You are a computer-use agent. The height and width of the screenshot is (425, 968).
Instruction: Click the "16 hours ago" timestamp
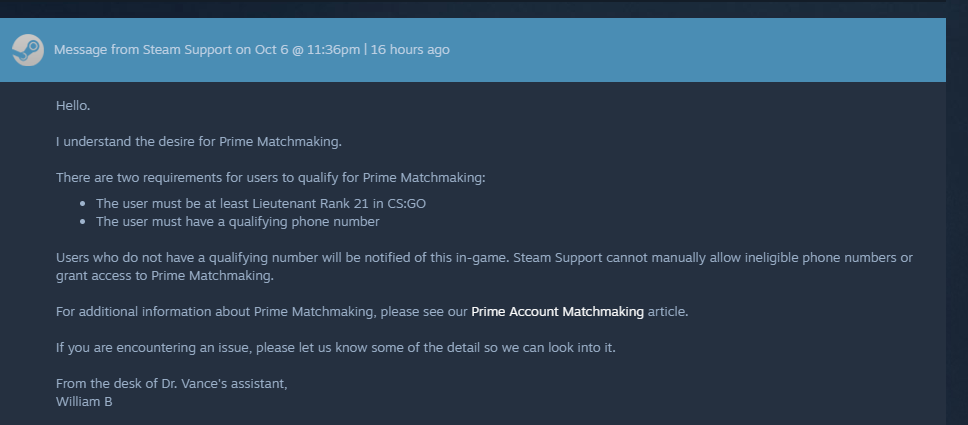pyautogui.click(x=410, y=49)
